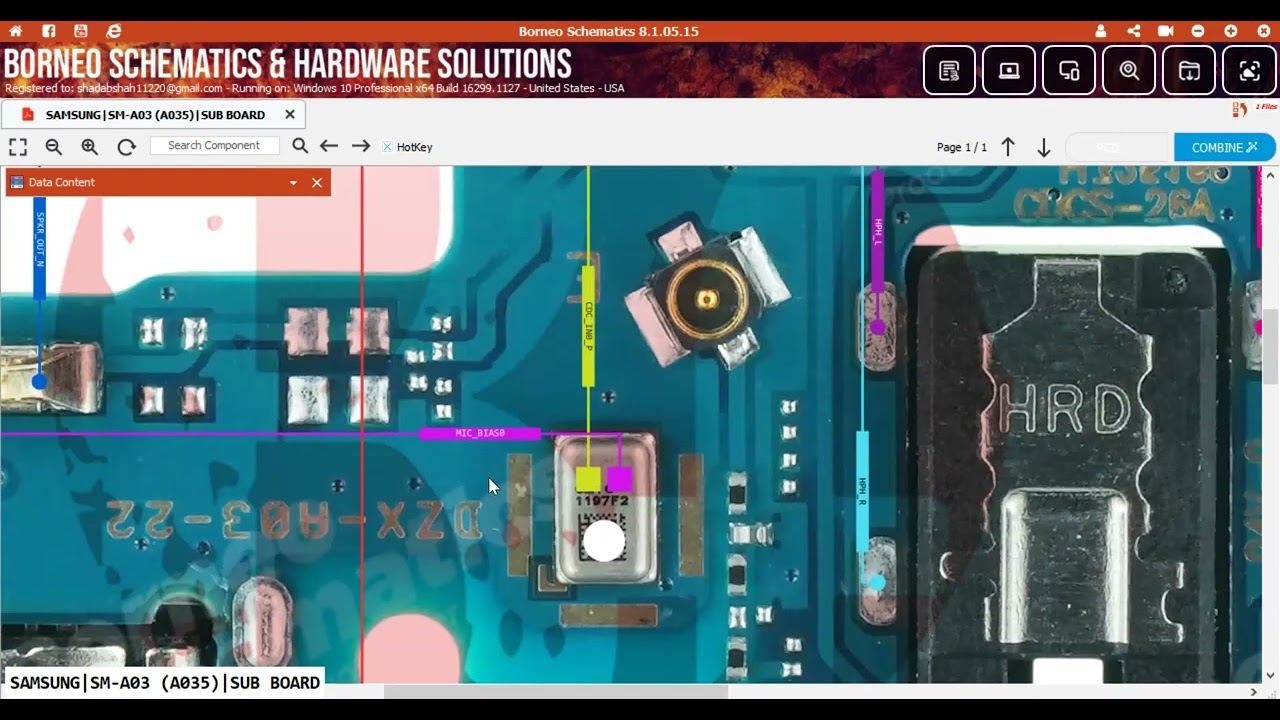Close the SAMSUNG SM-A03 SUB BOARD tab
Image resolution: width=1280 pixels, height=720 pixels.
(290, 115)
